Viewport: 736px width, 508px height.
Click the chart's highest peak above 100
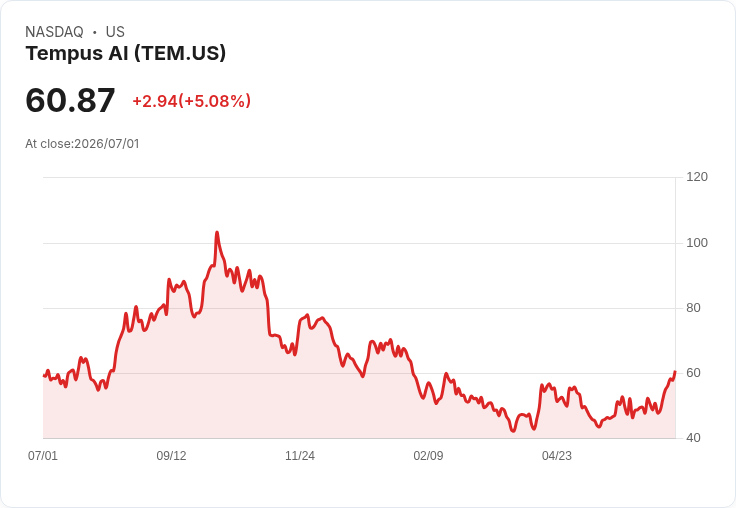(217, 232)
